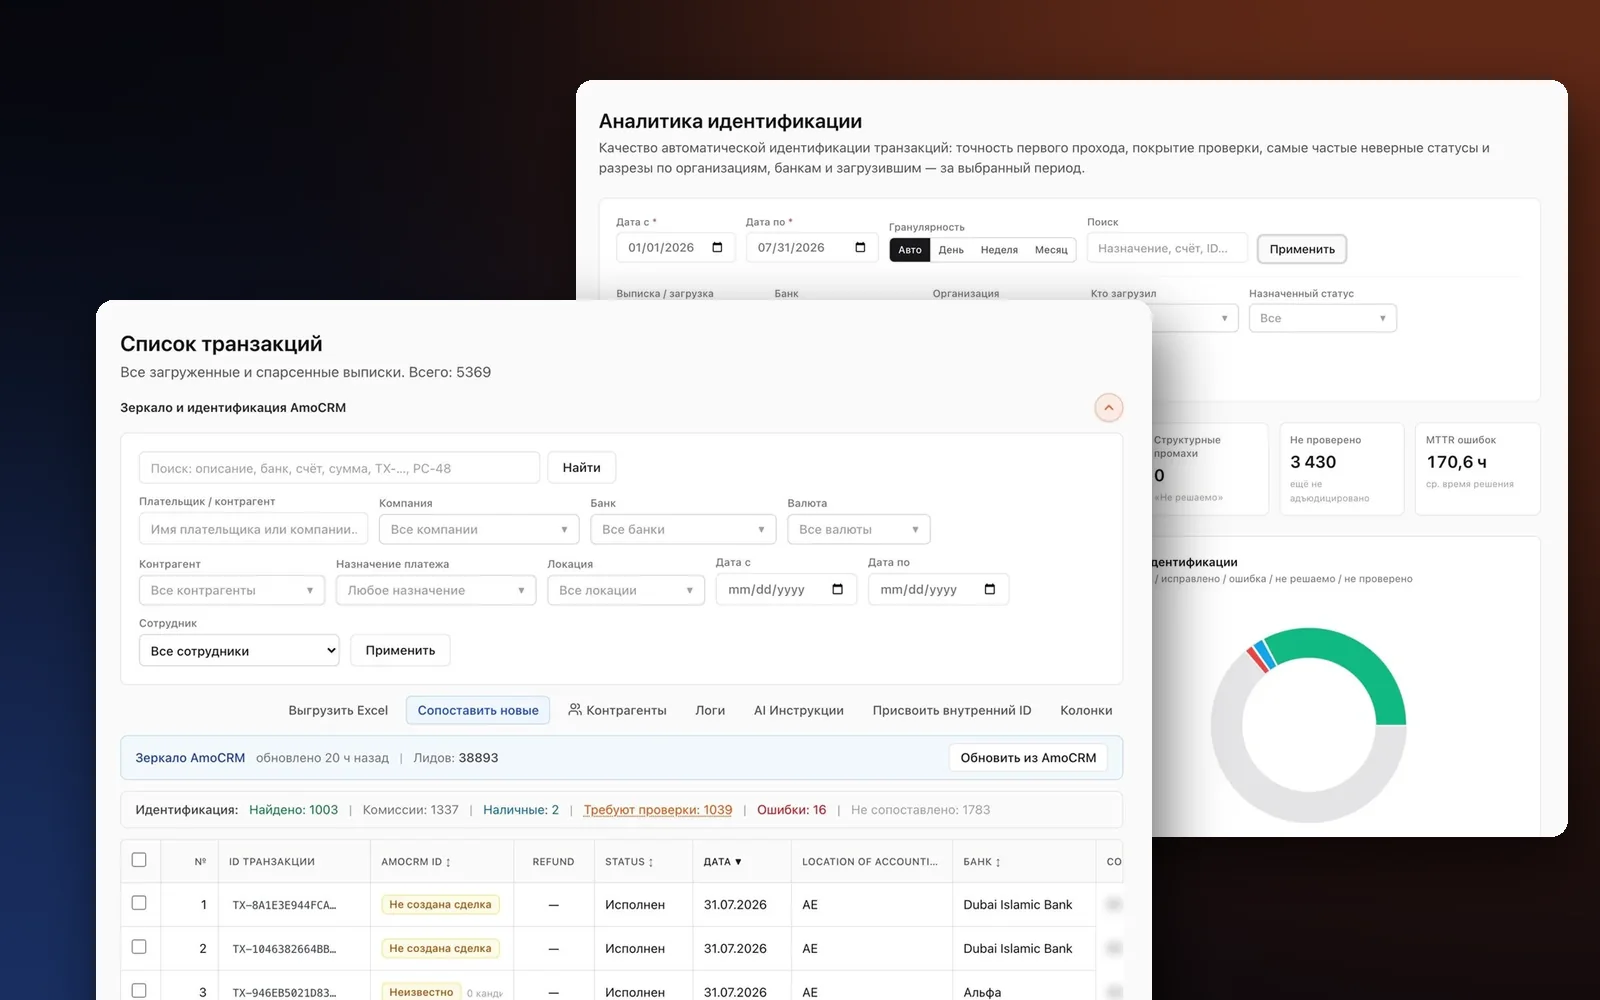Screen dimensions: 1600x1000
Task: Open the Все локации dropdown
Action: pos(626,590)
